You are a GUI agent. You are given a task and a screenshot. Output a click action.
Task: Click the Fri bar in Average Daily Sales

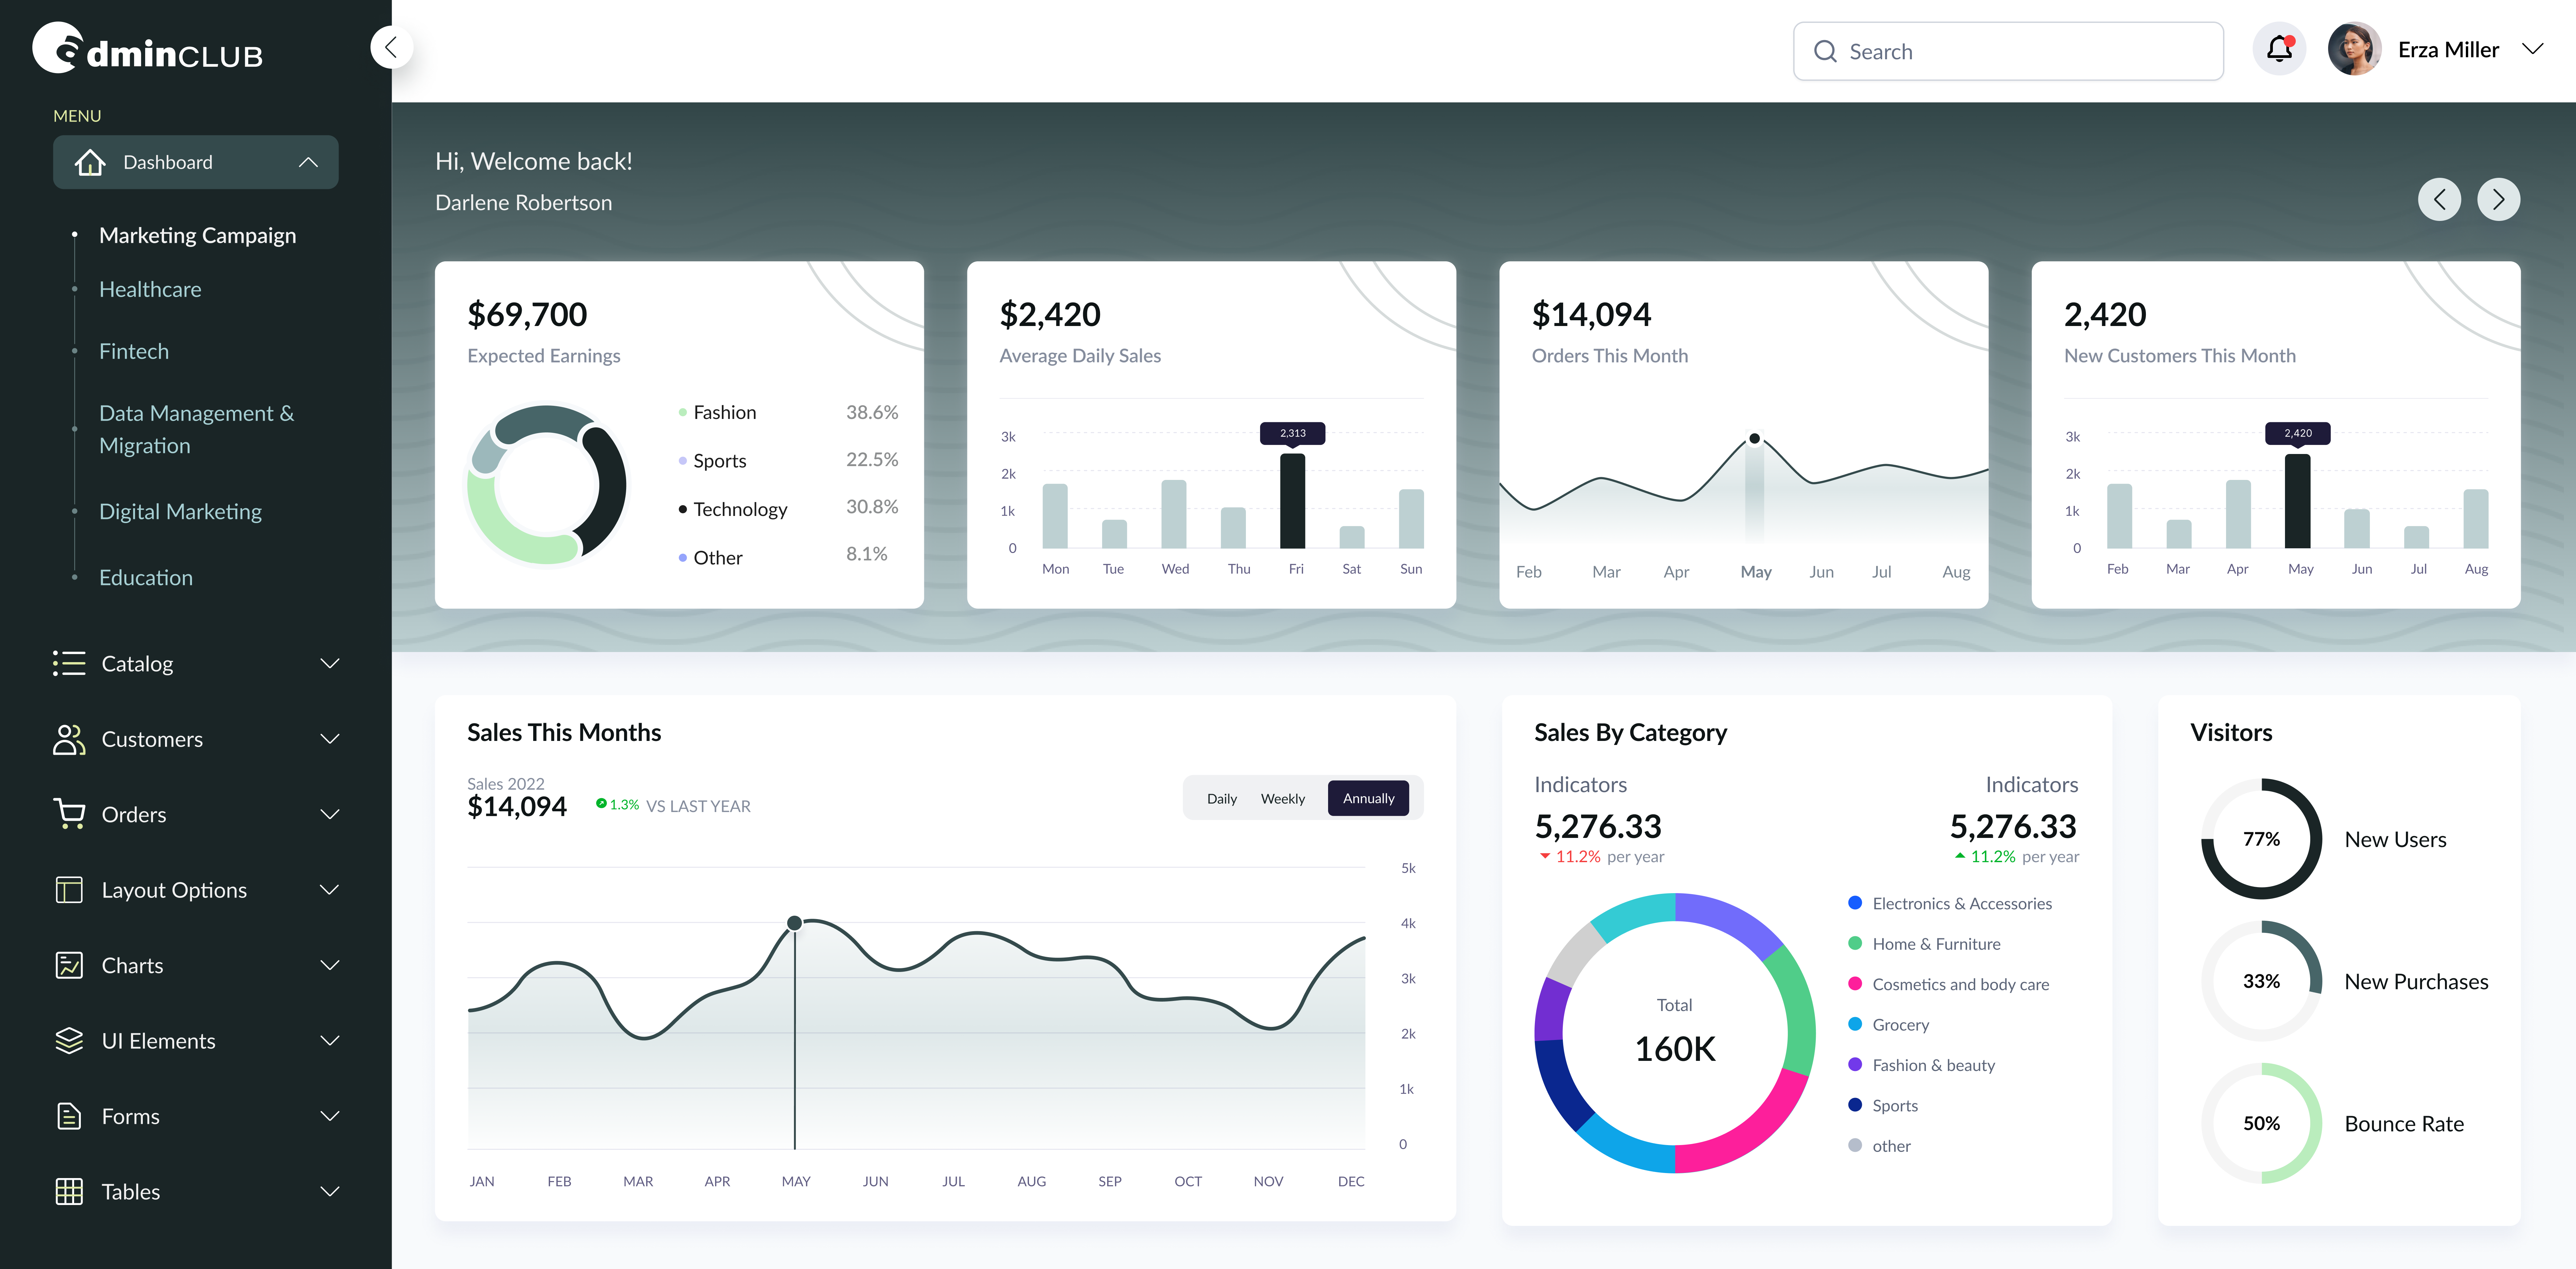pos(1293,501)
